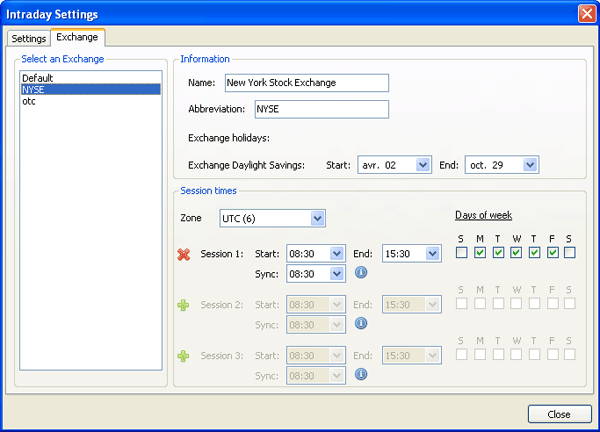
Task: Uncheck Session 1 Monday checkbox
Action: pos(480,253)
